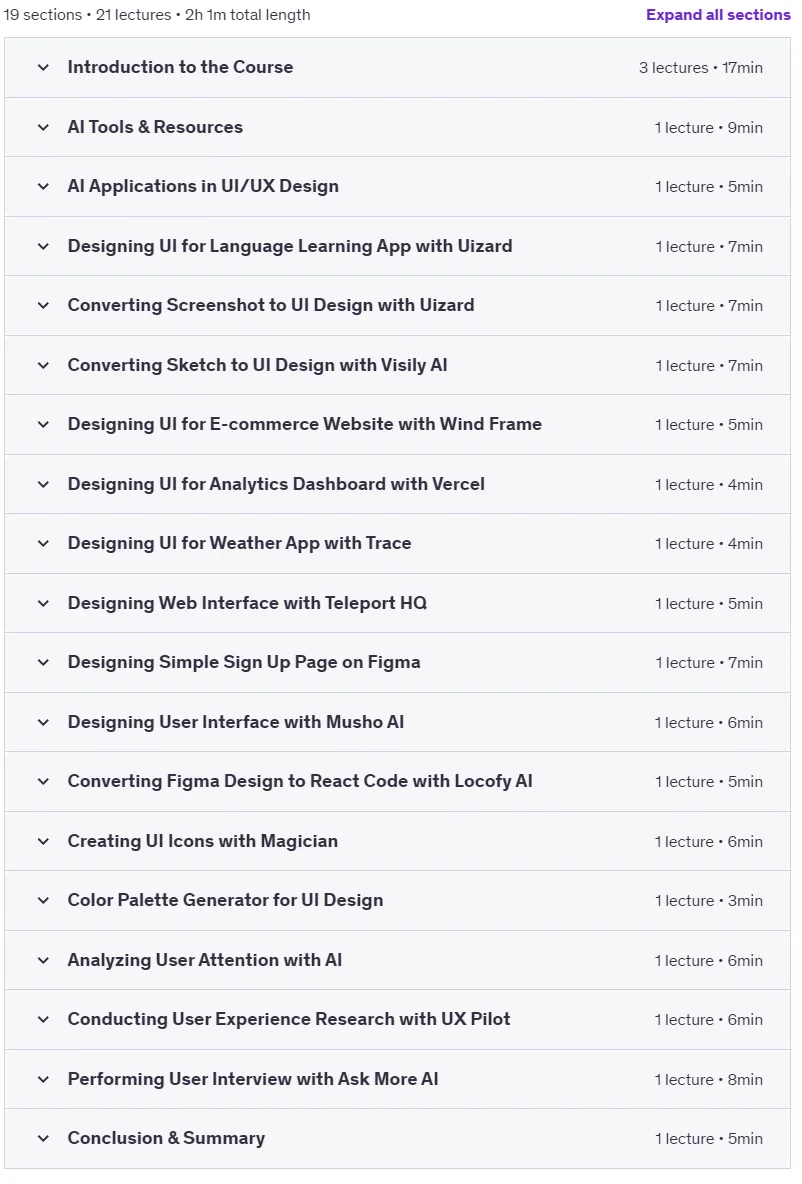Click Expand all sections link

[x=718, y=14]
